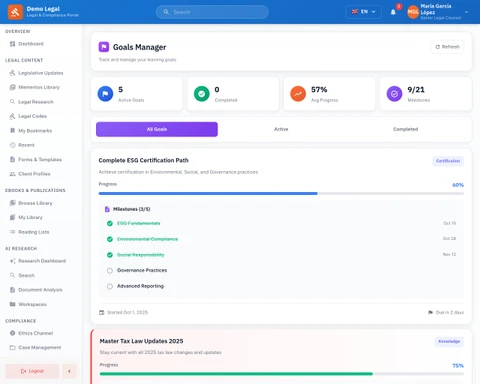
Task: Click the Nov 12 milestone date
Action: (449, 254)
